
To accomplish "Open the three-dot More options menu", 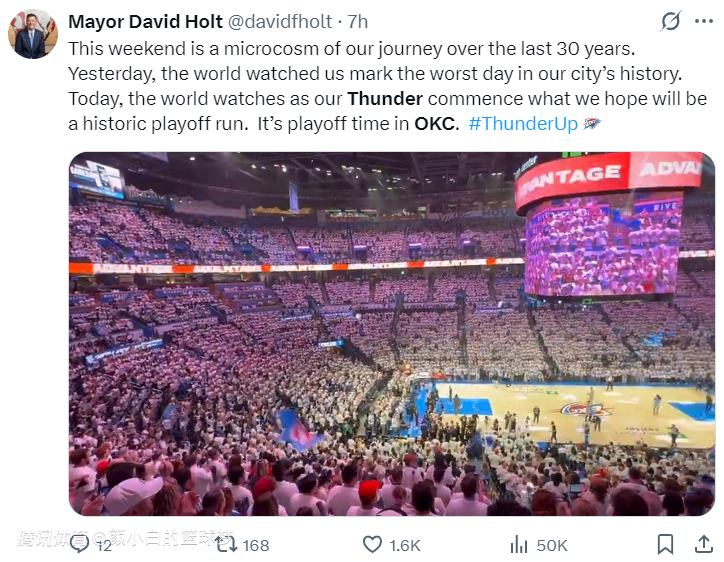I will pos(706,22).
